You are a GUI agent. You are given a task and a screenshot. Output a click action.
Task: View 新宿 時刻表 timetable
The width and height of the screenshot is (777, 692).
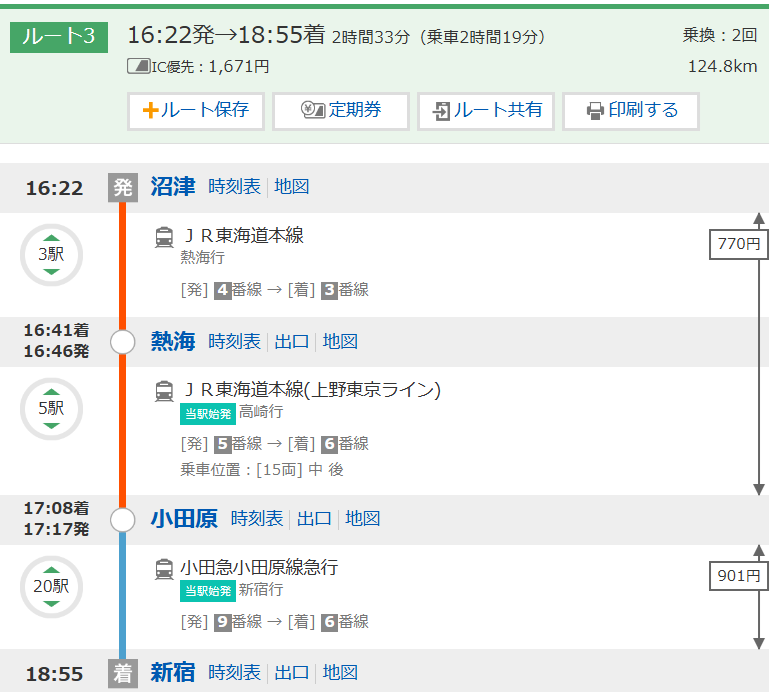pyautogui.click(x=234, y=673)
